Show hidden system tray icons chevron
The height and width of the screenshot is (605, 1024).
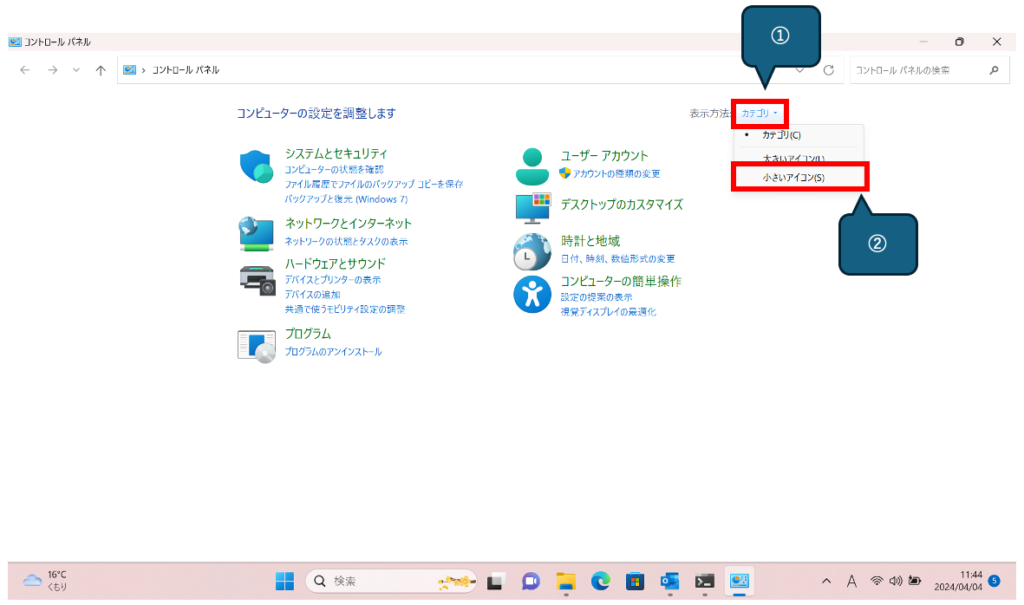[826, 581]
